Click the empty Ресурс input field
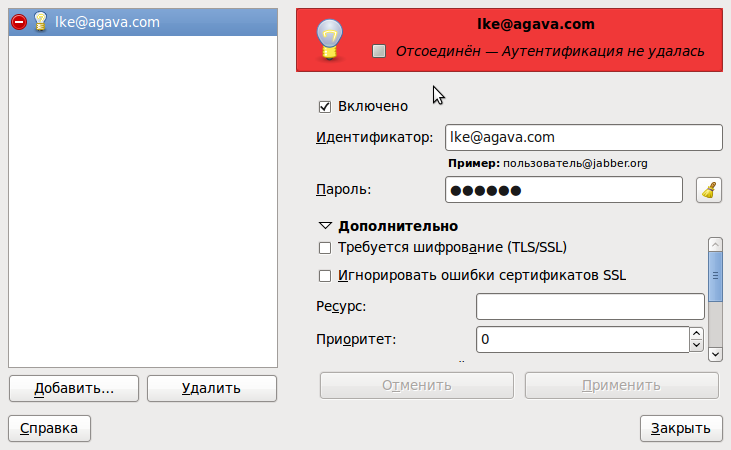Image resolution: width=731 pixels, height=450 pixels. coord(590,306)
